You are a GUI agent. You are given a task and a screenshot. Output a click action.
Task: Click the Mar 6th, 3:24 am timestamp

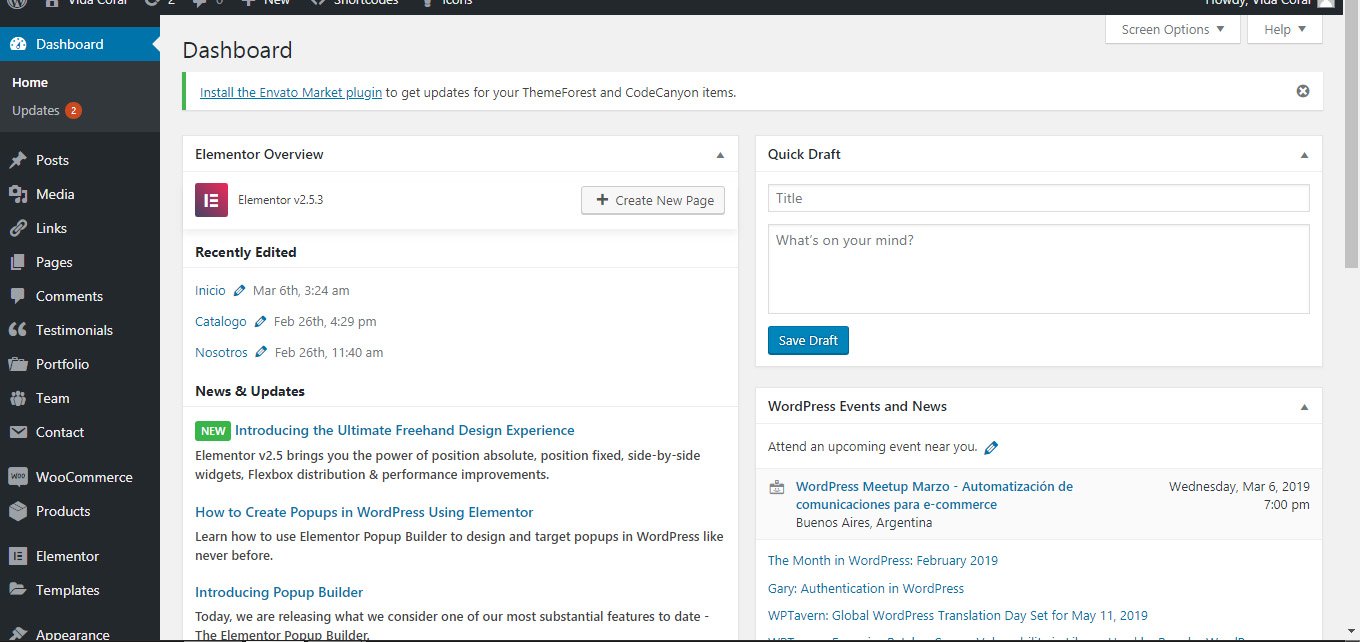coord(301,291)
